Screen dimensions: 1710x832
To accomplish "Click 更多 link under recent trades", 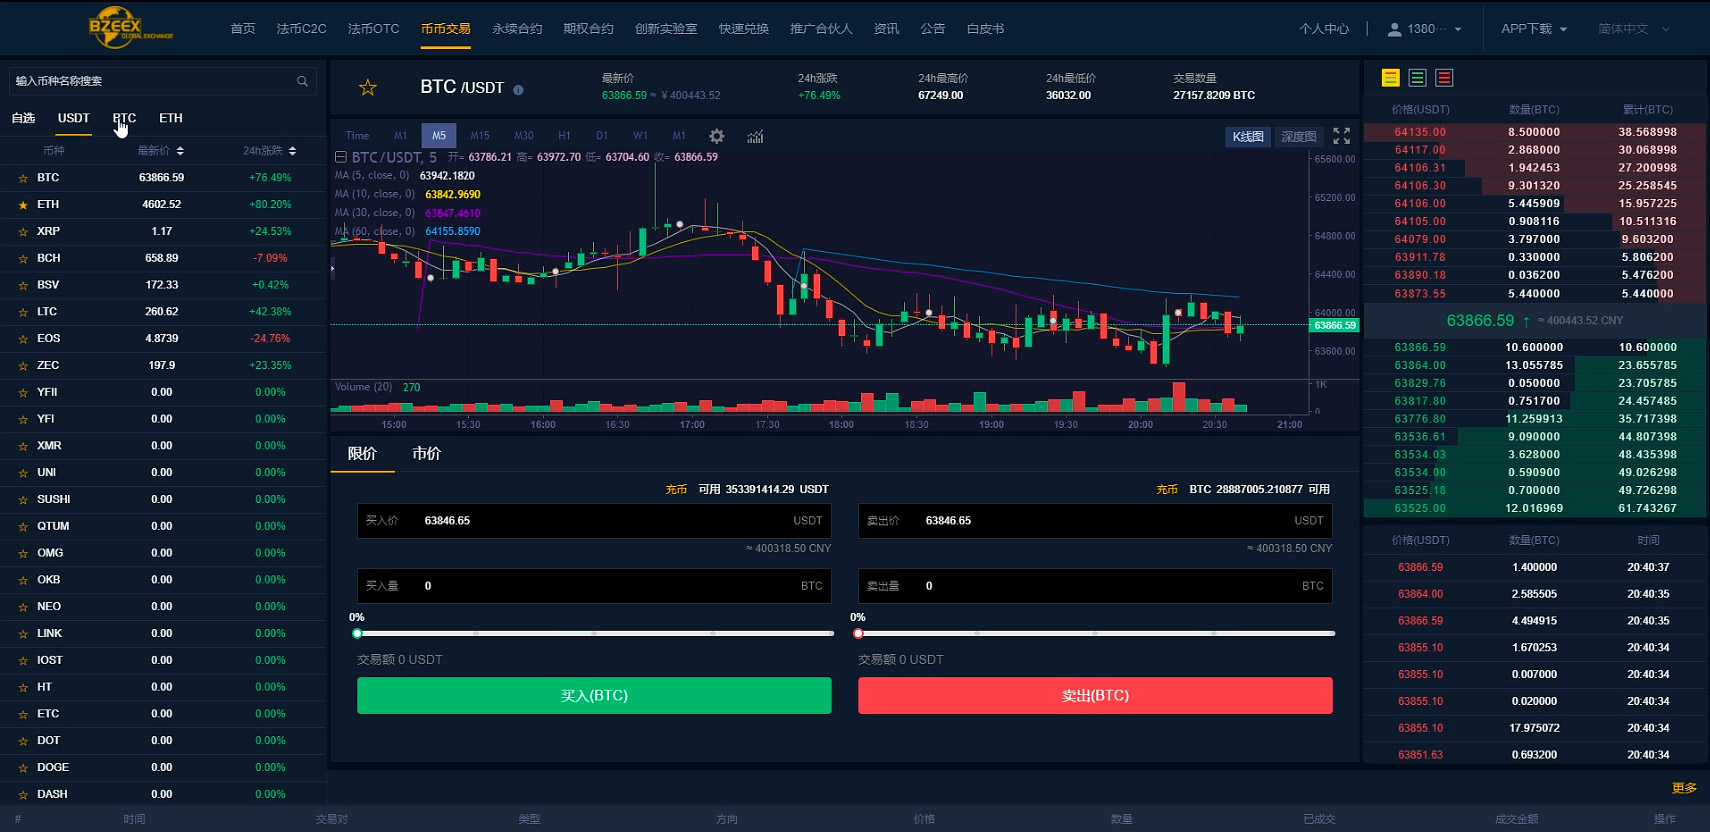I will pos(1684,788).
